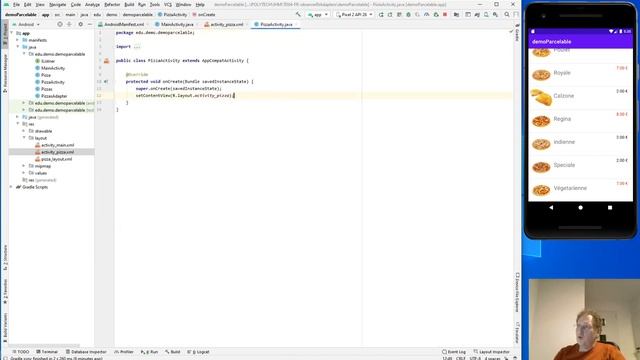Switch to MainActivity.java tab

point(177,24)
